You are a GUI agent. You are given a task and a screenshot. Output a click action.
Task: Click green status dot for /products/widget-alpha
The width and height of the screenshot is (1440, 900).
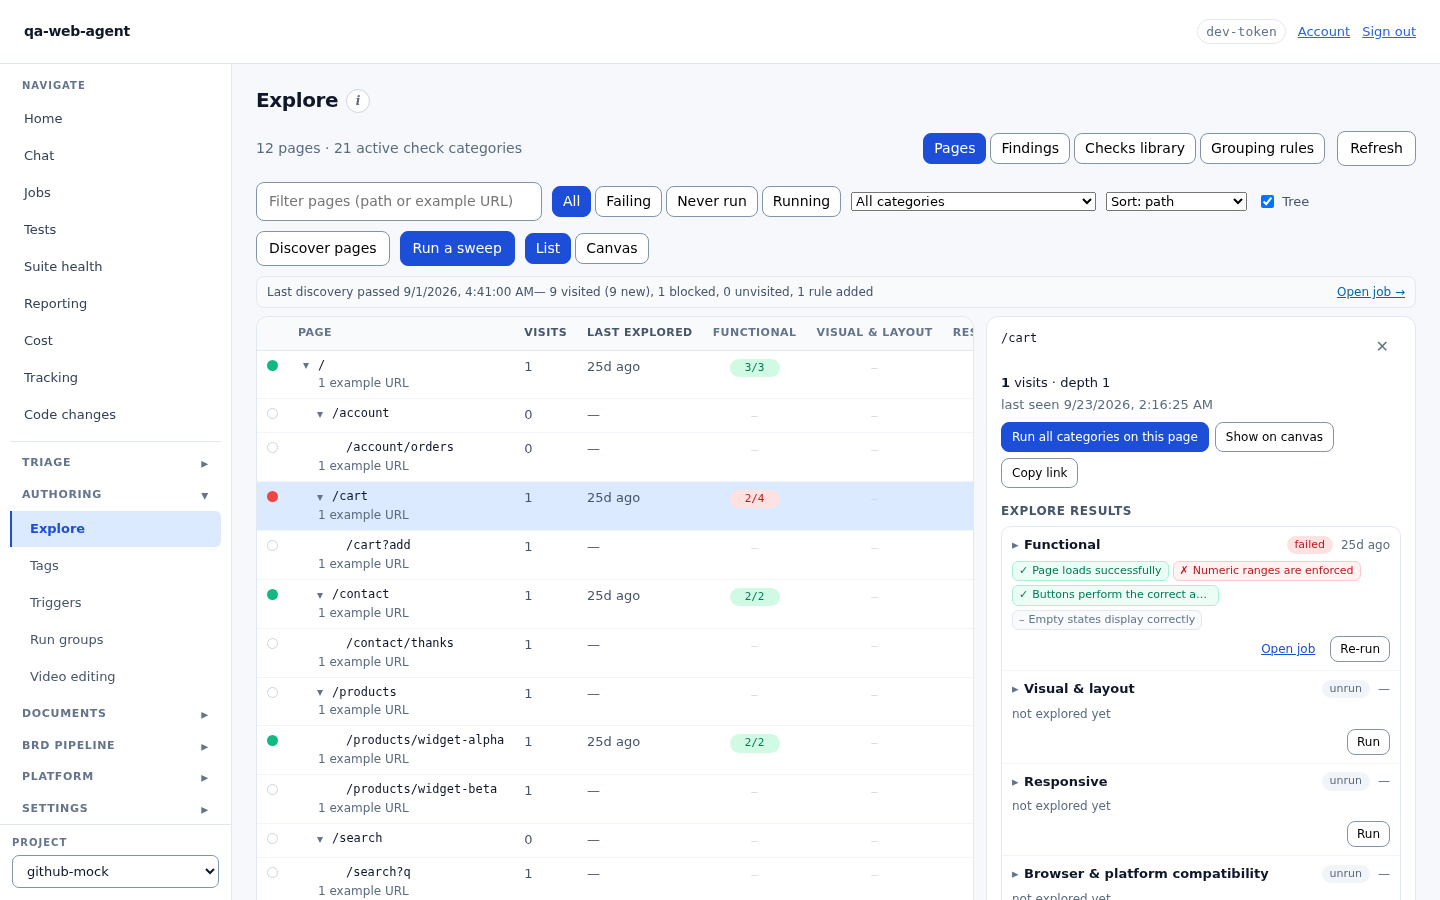pos(272,740)
